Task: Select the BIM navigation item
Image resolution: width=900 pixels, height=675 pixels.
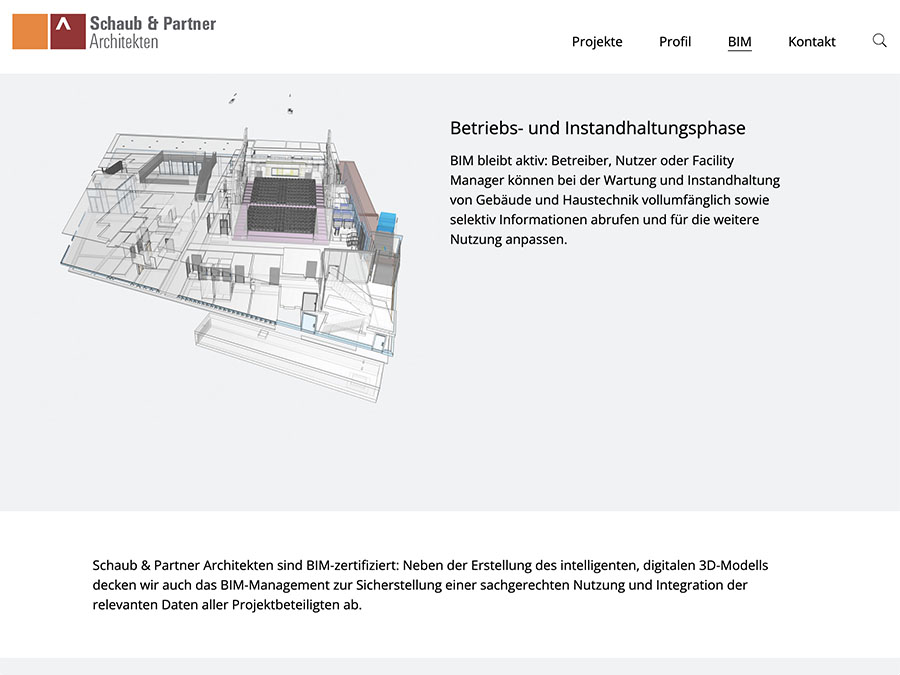Action: (x=740, y=42)
